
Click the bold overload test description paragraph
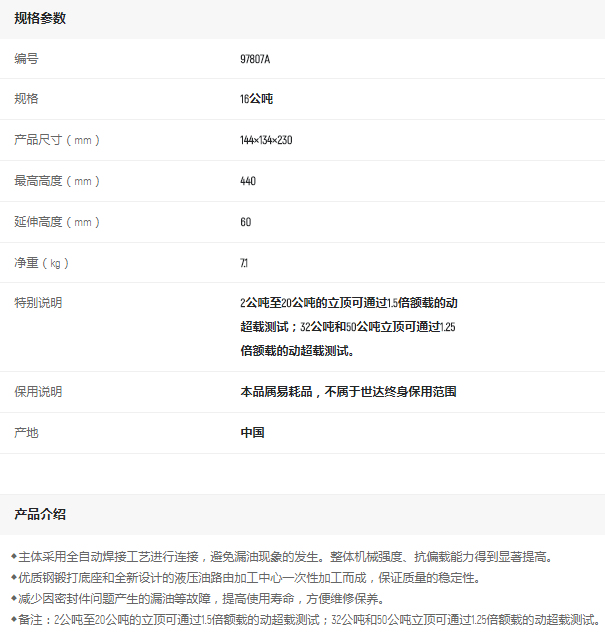point(348,326)
